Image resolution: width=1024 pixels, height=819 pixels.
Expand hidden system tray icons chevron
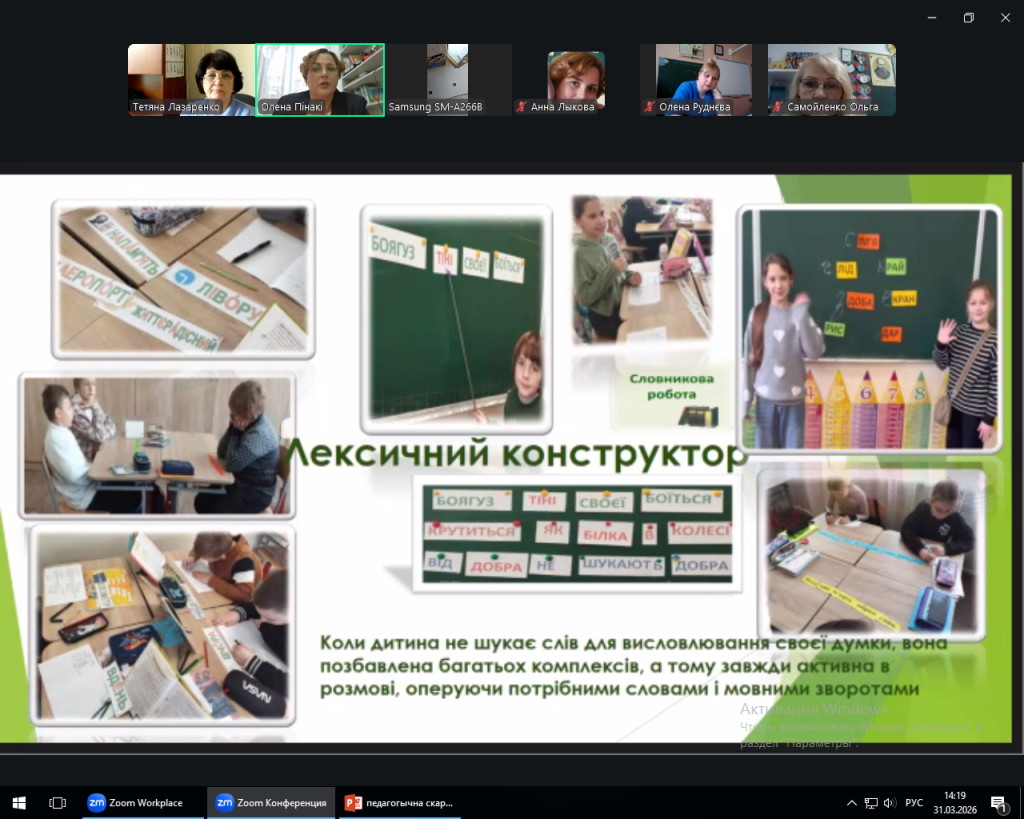(852, 802)
